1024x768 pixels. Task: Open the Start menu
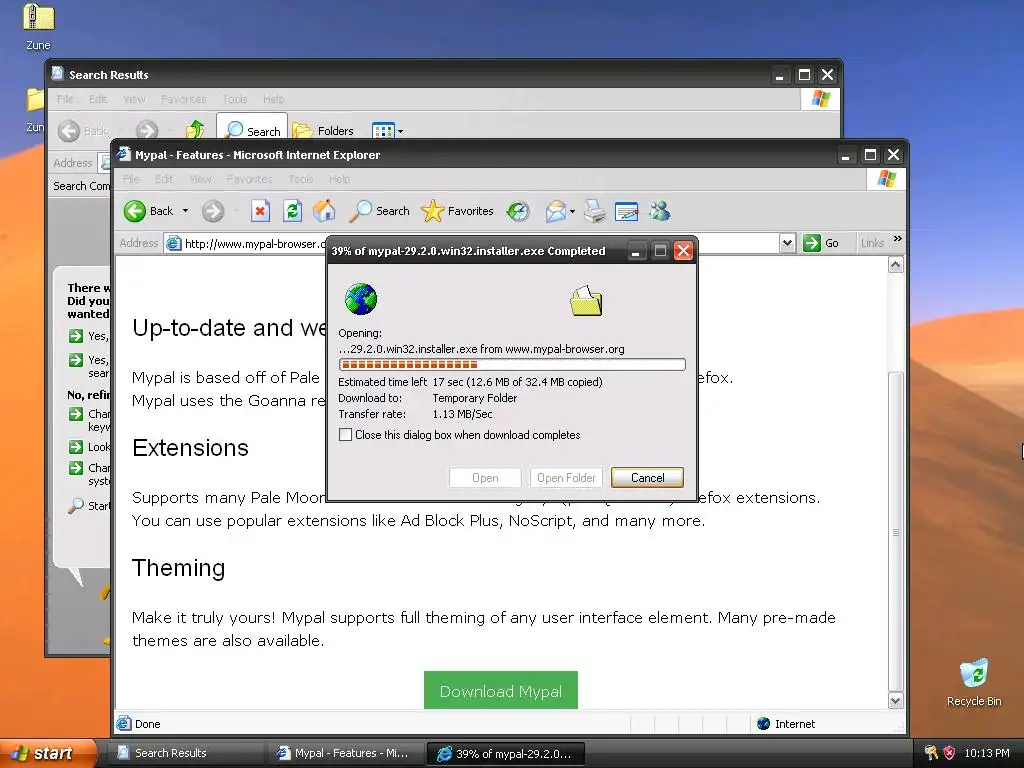point(47,753)
